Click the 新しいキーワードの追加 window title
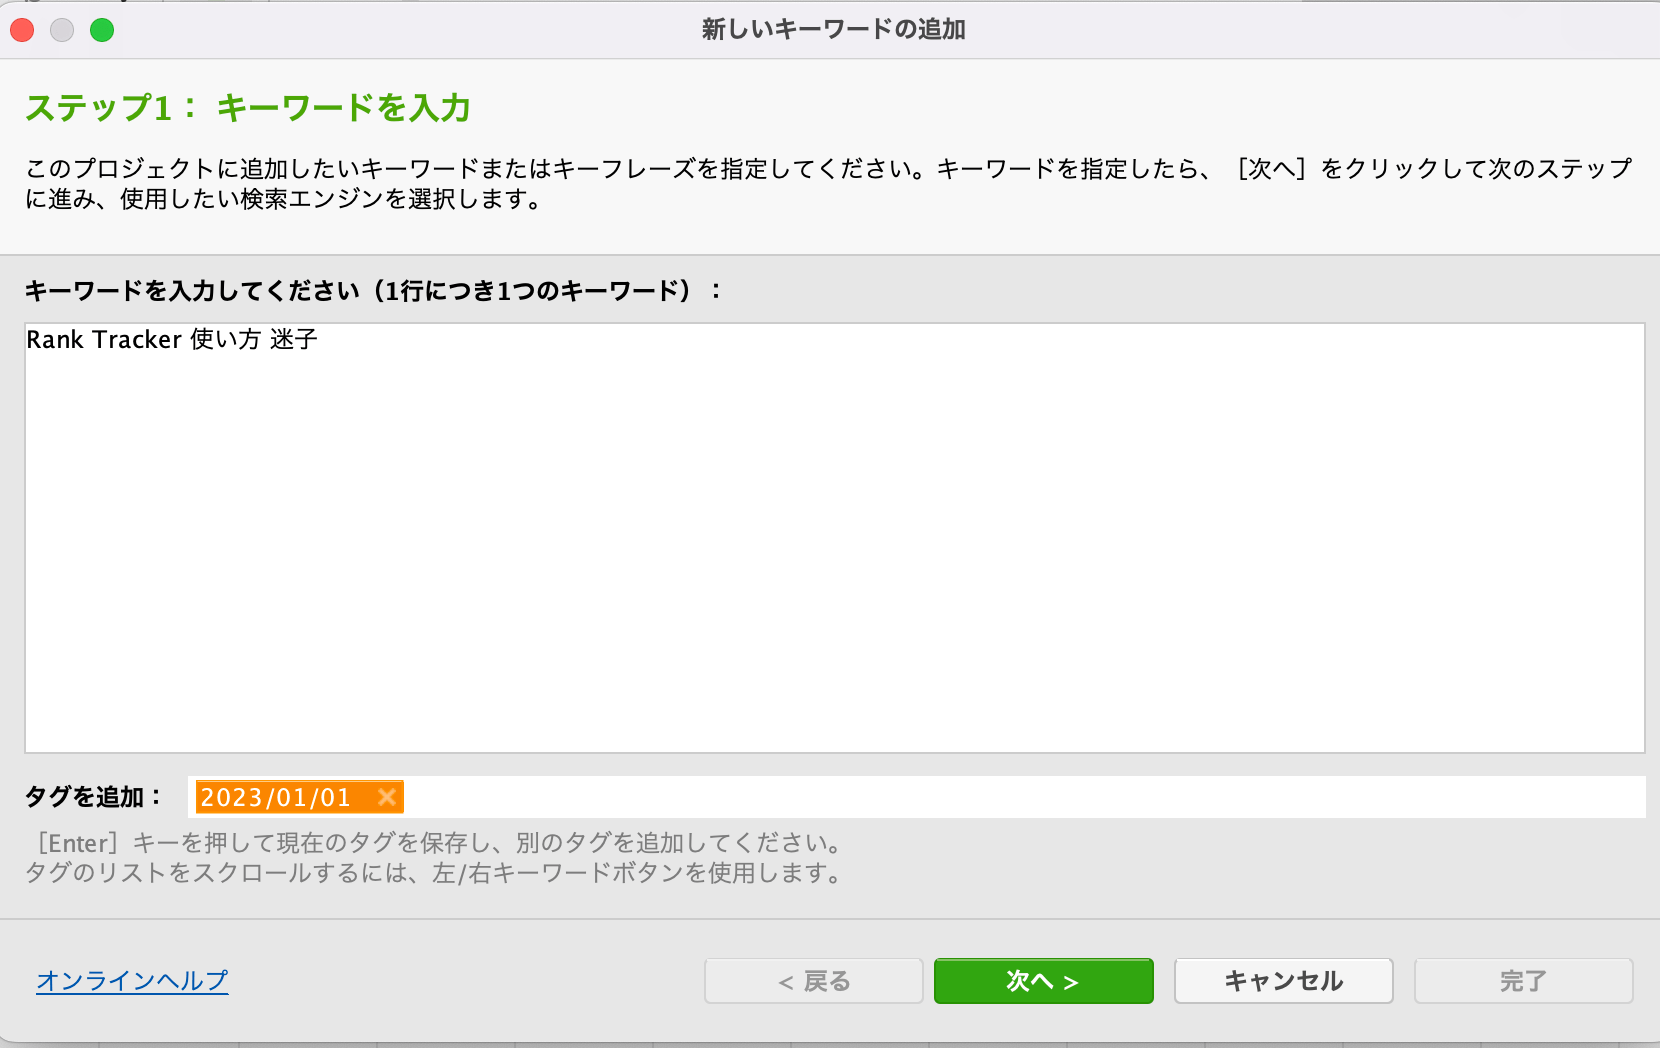Screen dimensions: 1660x1048 (833, 29)
